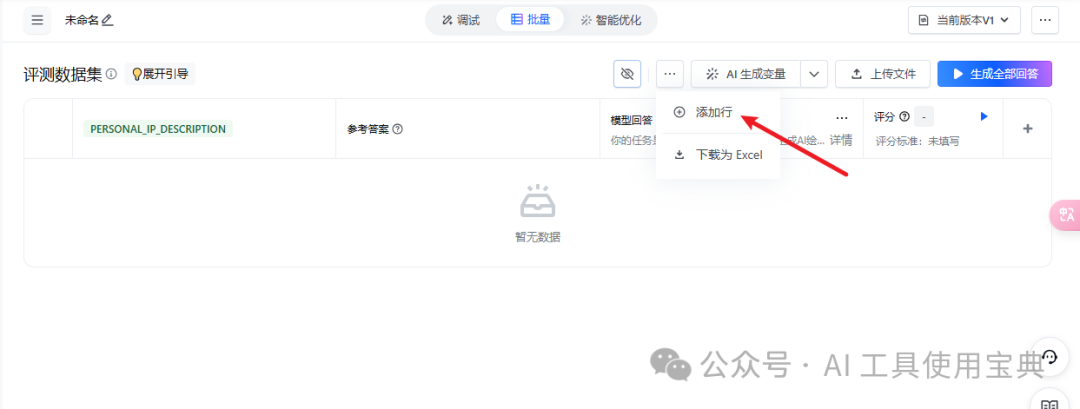Switch to the 智能优化 tab
1080x409 pixels.
610,20
